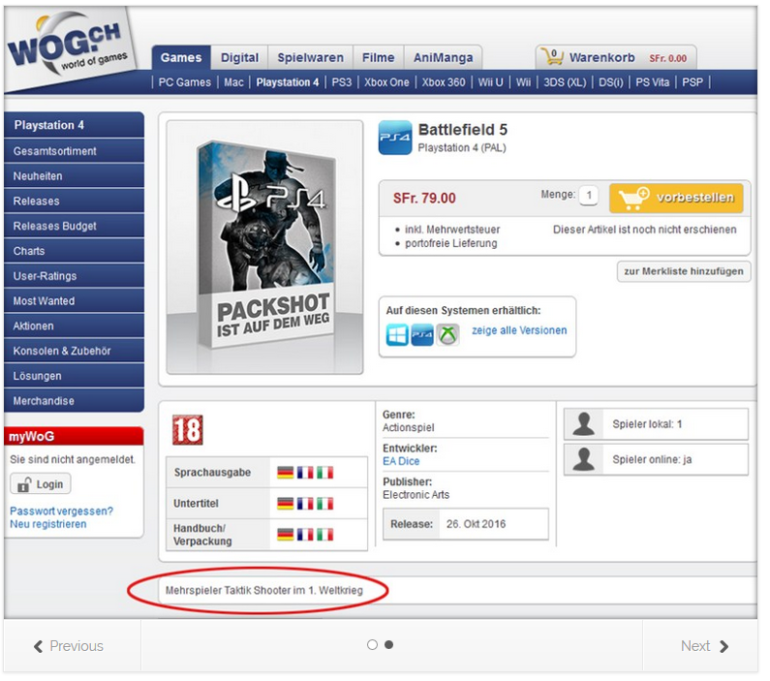This screenshot has height=681, width=770.
Task: Click the German flag in Handbuch/Verpackung row
Action: pos(285,535)
